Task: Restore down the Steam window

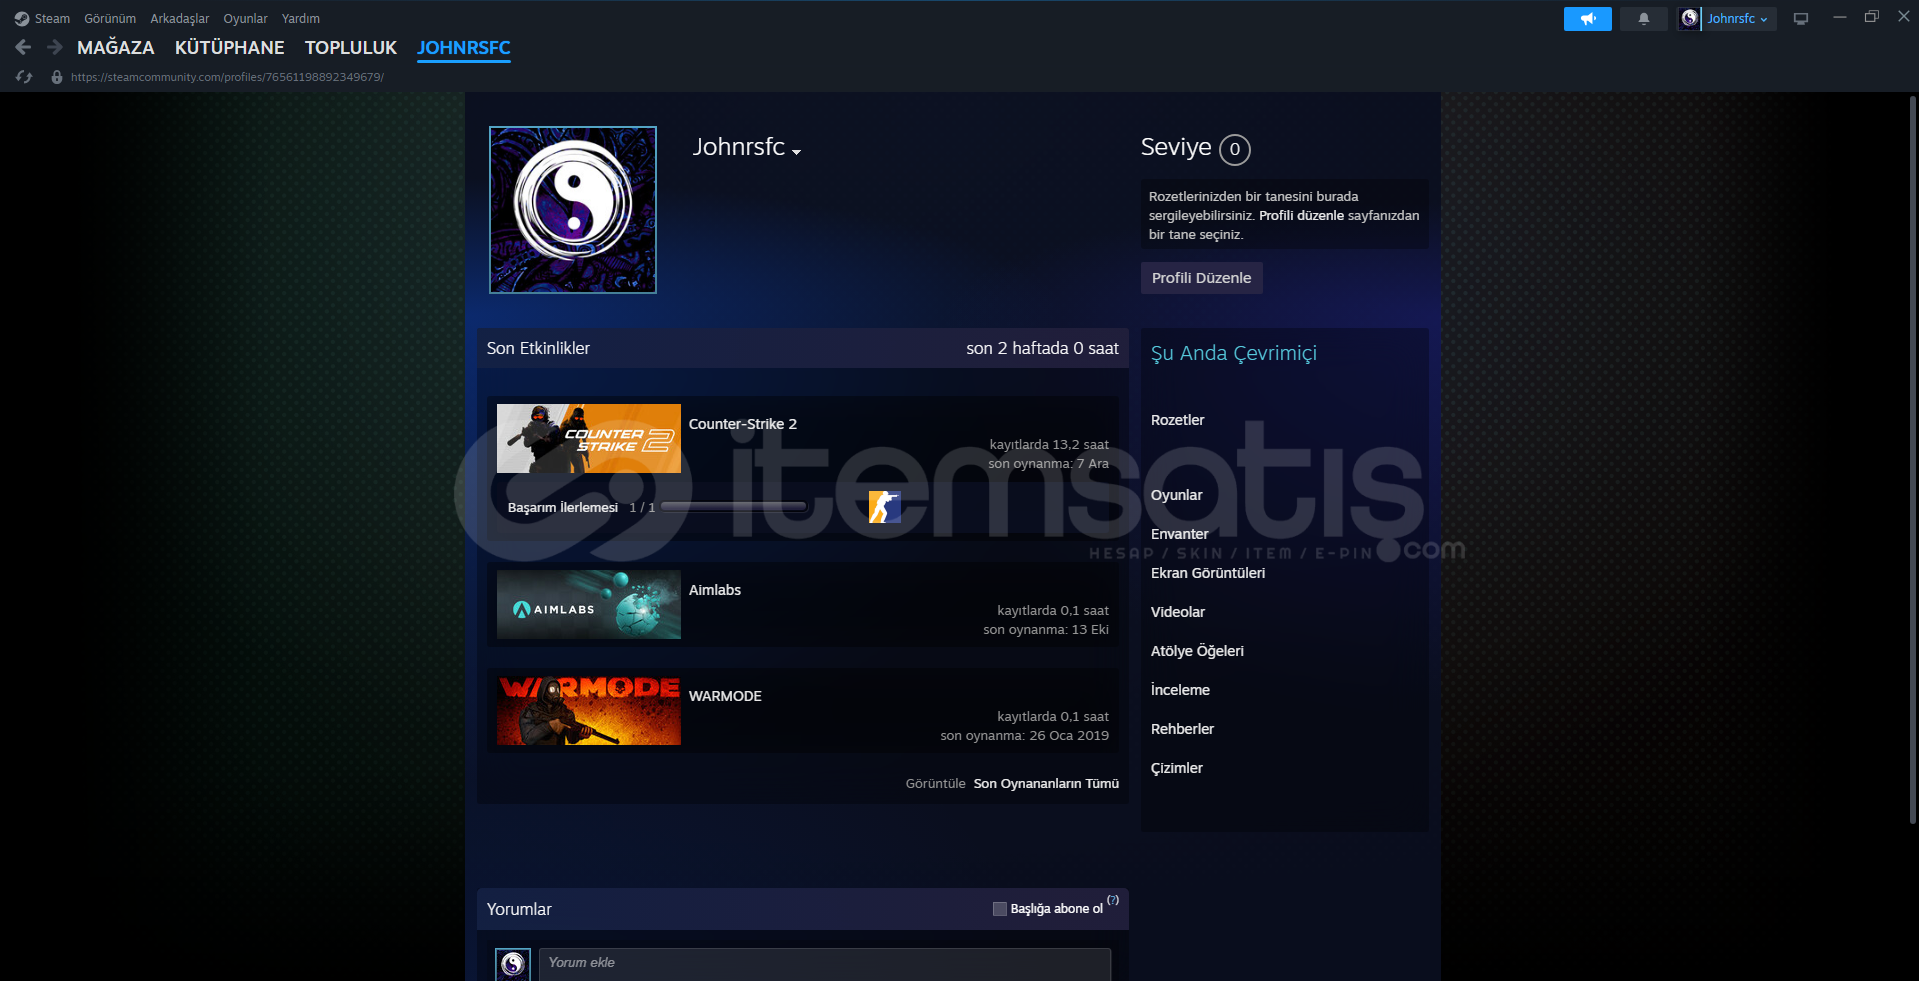Action: click(1871, 17)
